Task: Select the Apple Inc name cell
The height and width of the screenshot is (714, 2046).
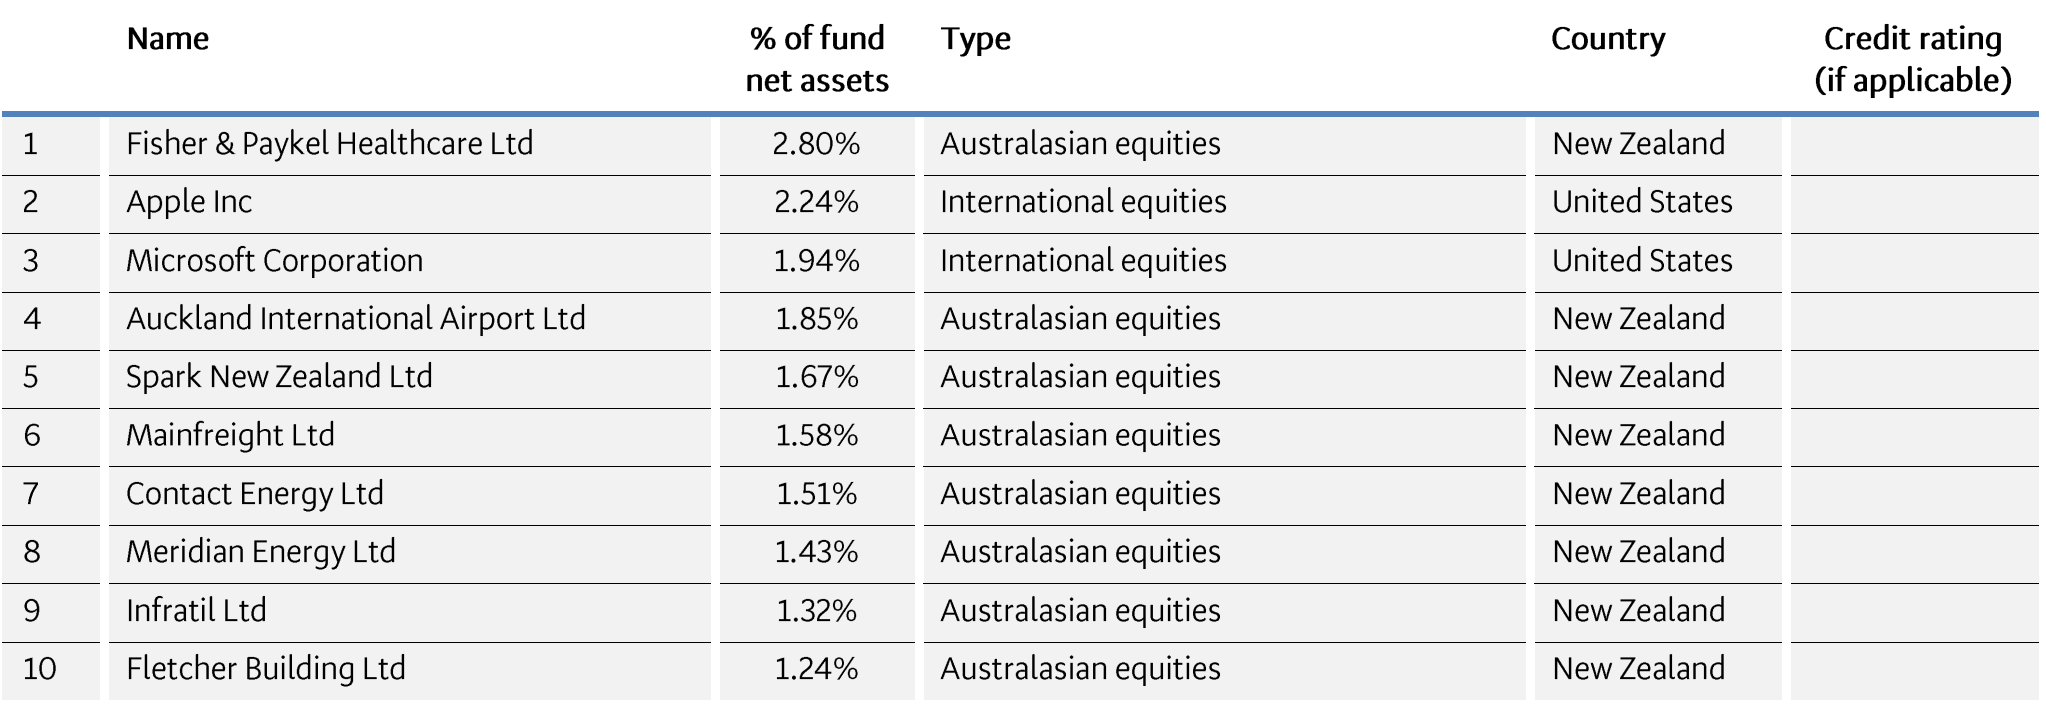Action: coord(189,202)
